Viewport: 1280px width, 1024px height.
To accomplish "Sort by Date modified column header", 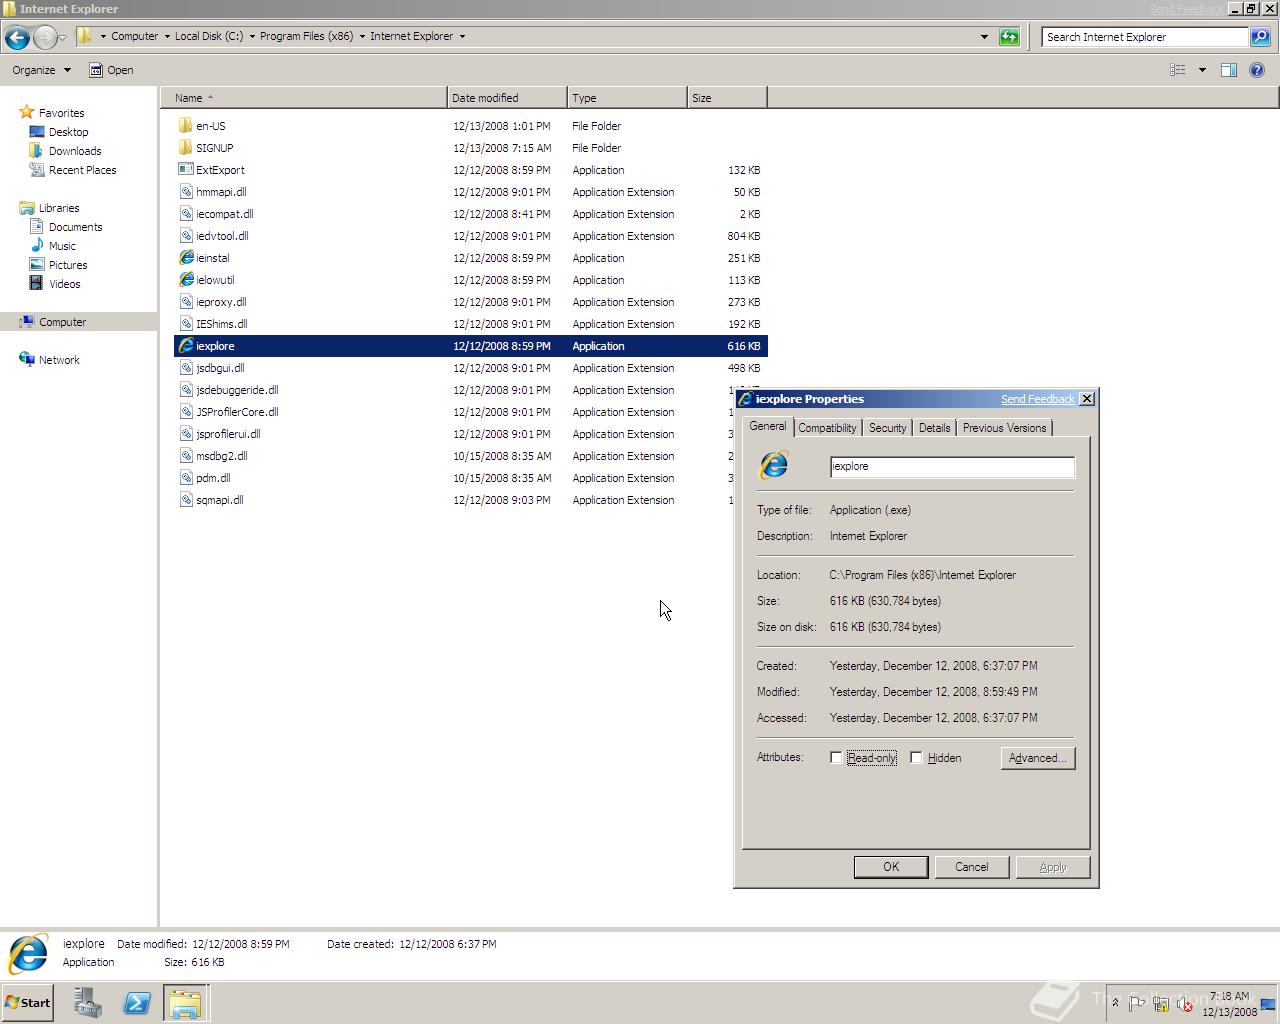I will click(507, 98).
